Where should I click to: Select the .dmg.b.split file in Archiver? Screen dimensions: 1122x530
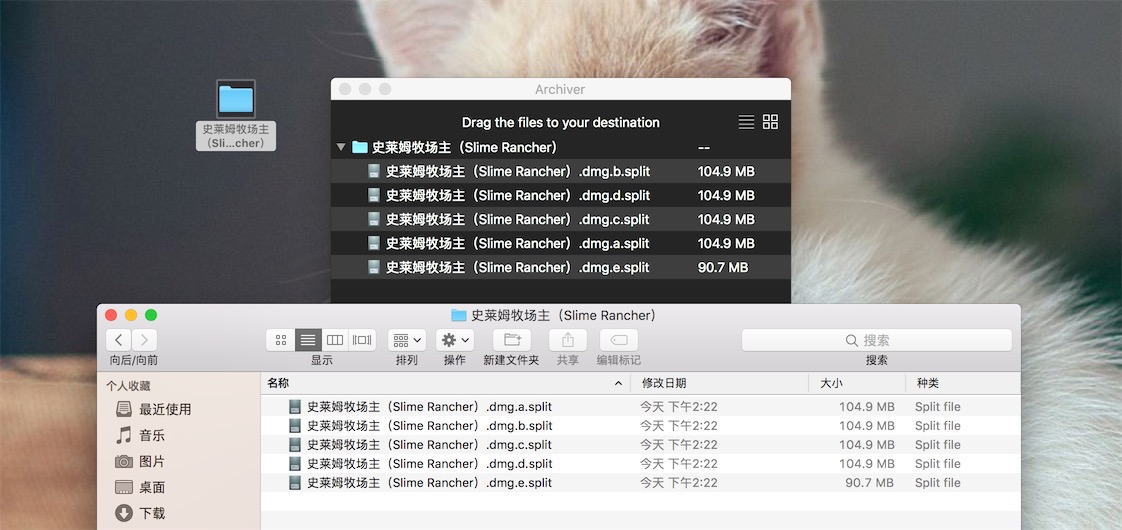(x=561, y=171)
